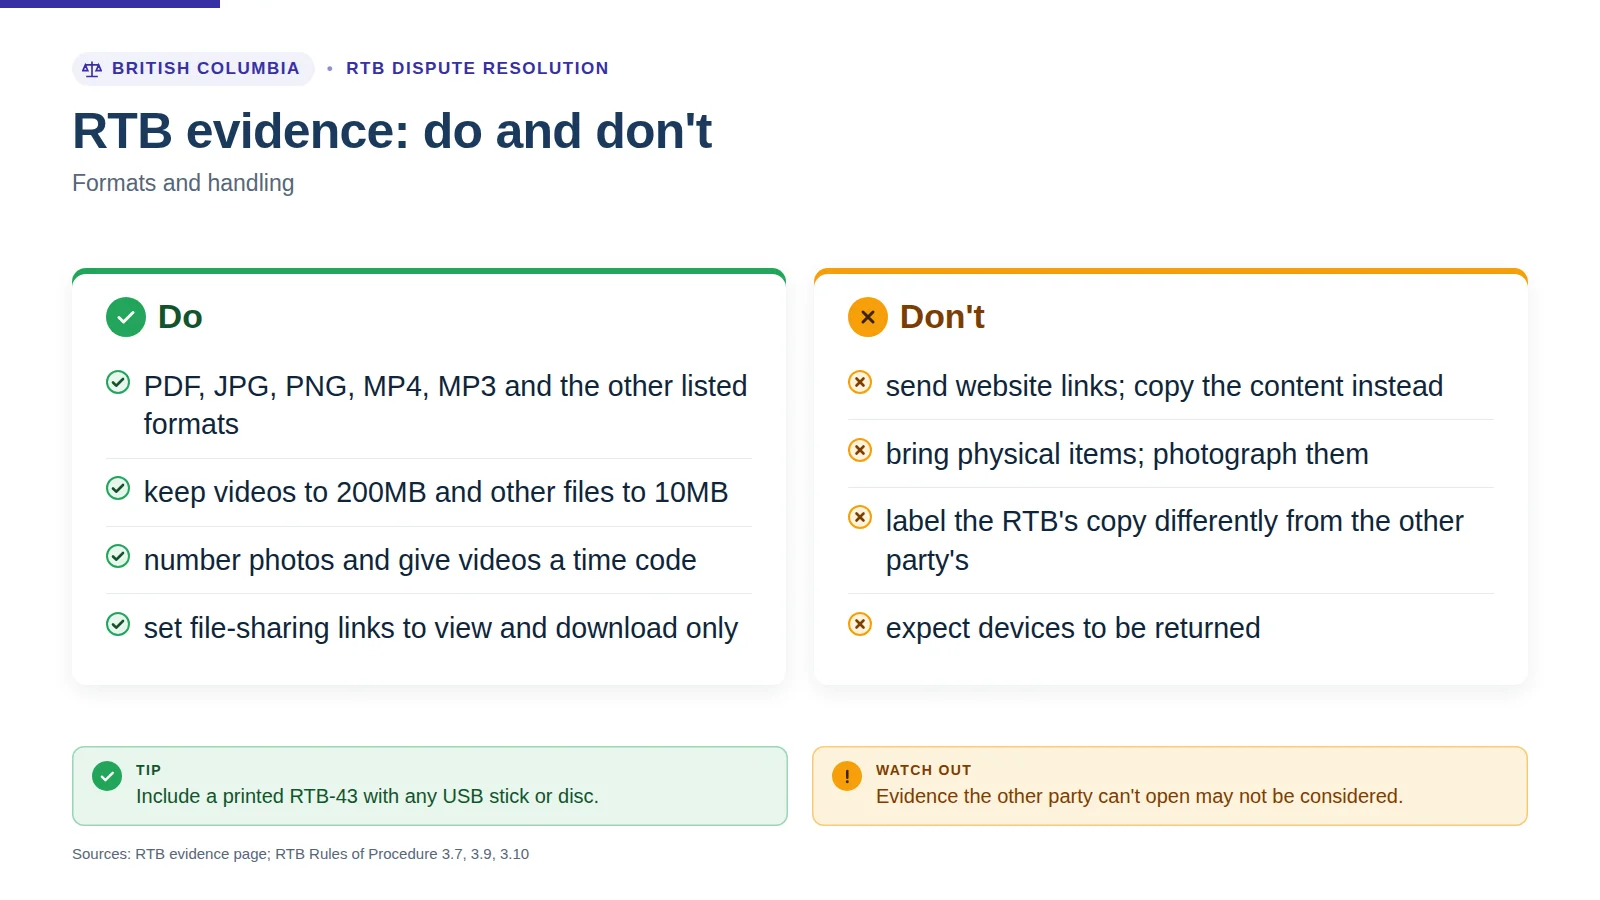Image resolution: width=1600 pixels, height=900 pixels.
Task: Click the title RTB evidence: do and don't
Action: click(392, 131)
